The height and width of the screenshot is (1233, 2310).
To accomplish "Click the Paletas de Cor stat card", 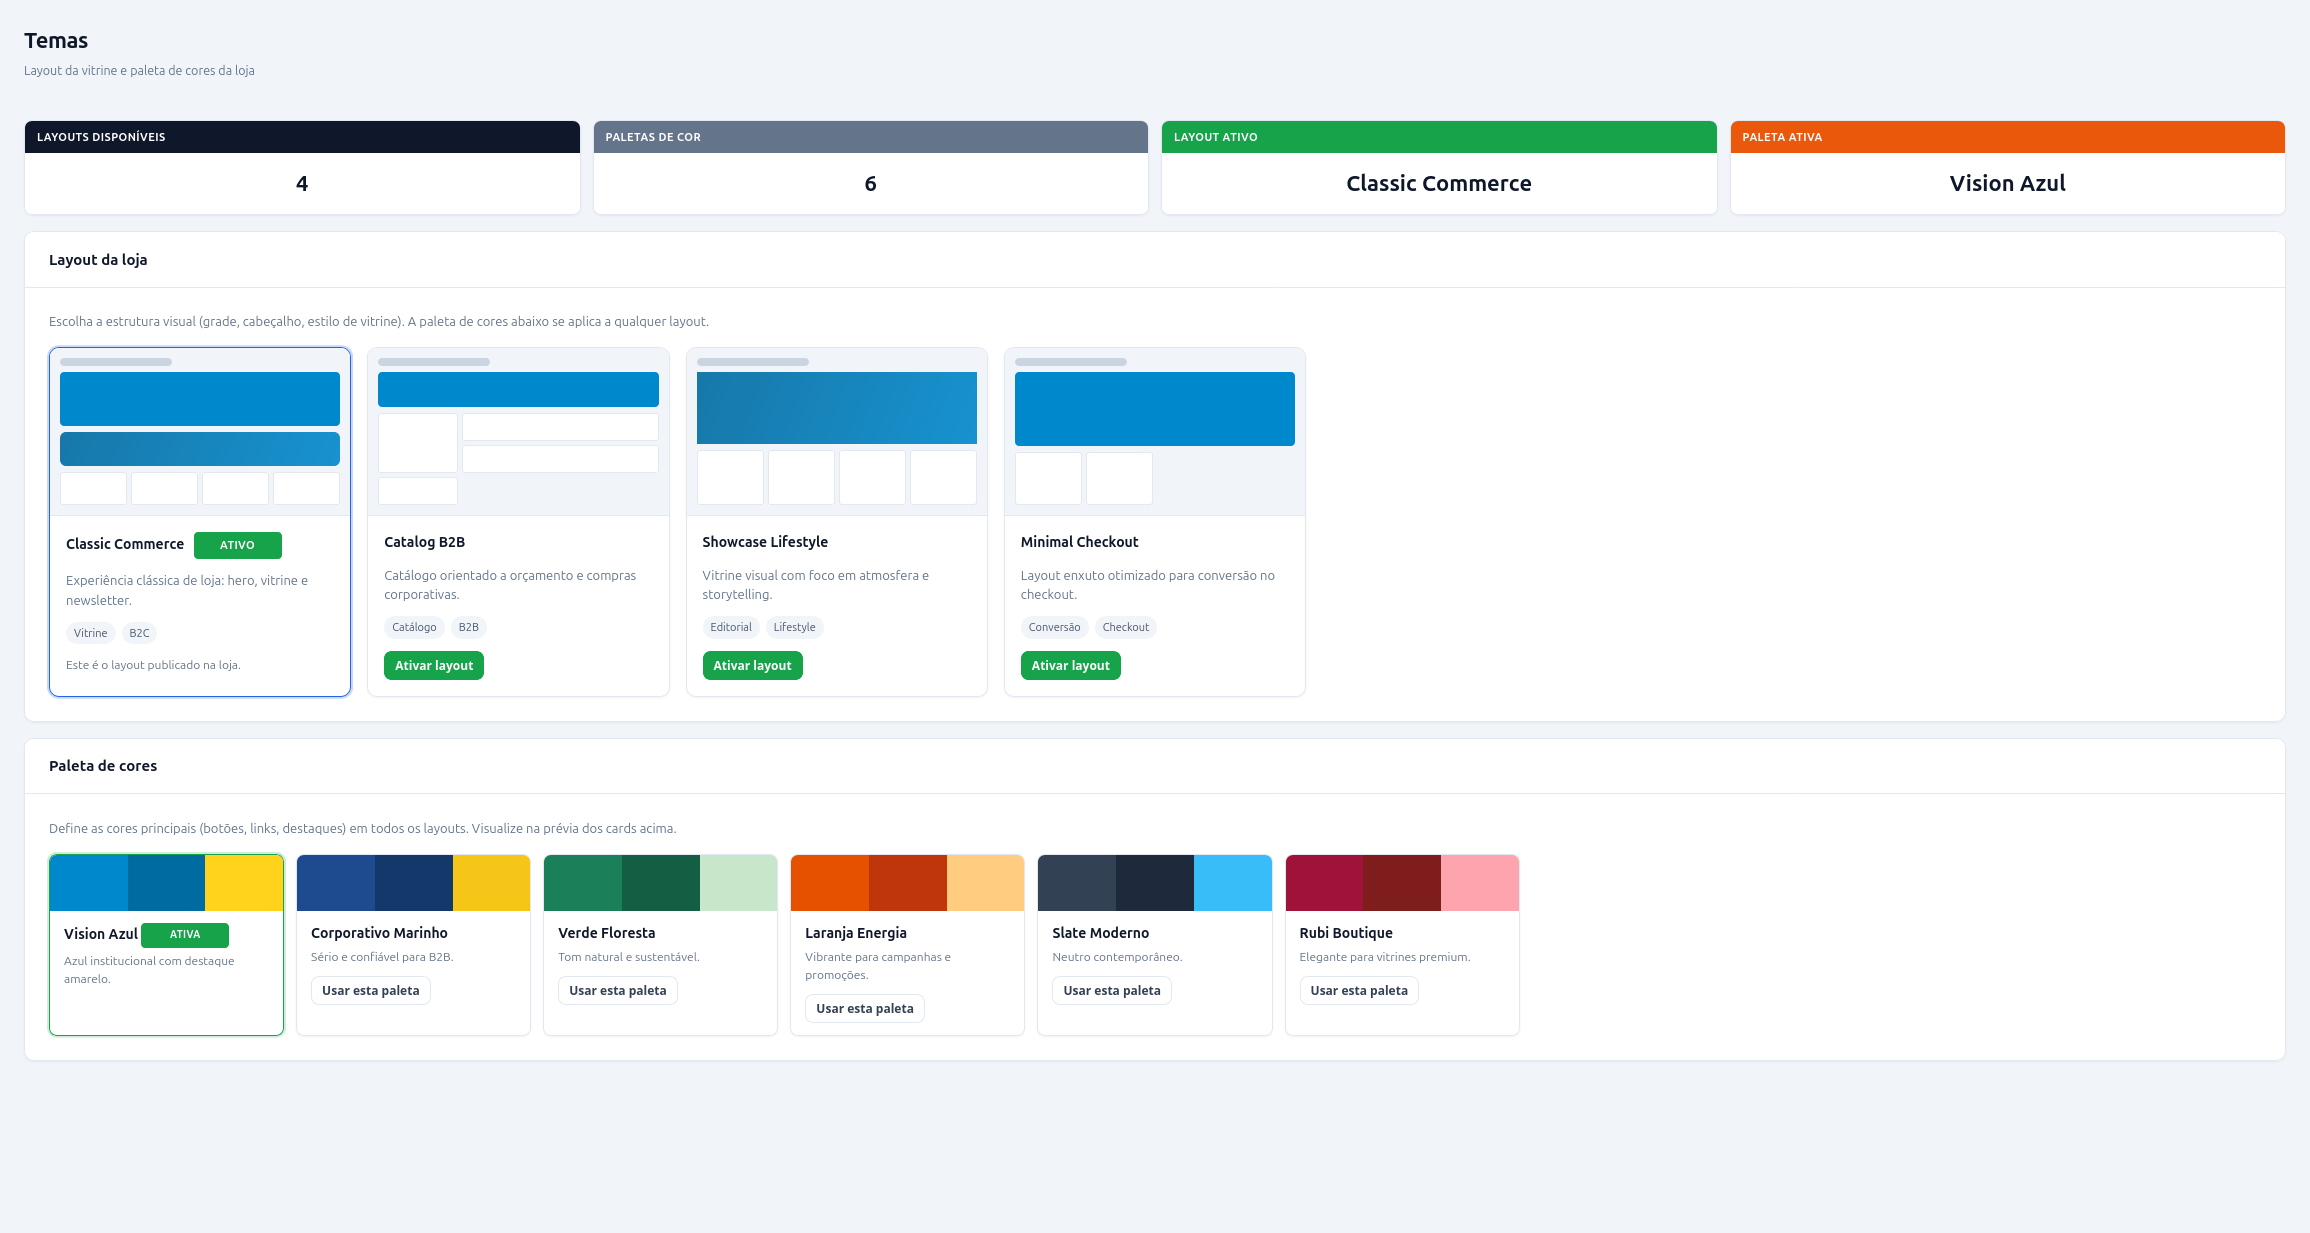I will click(871, 168).
